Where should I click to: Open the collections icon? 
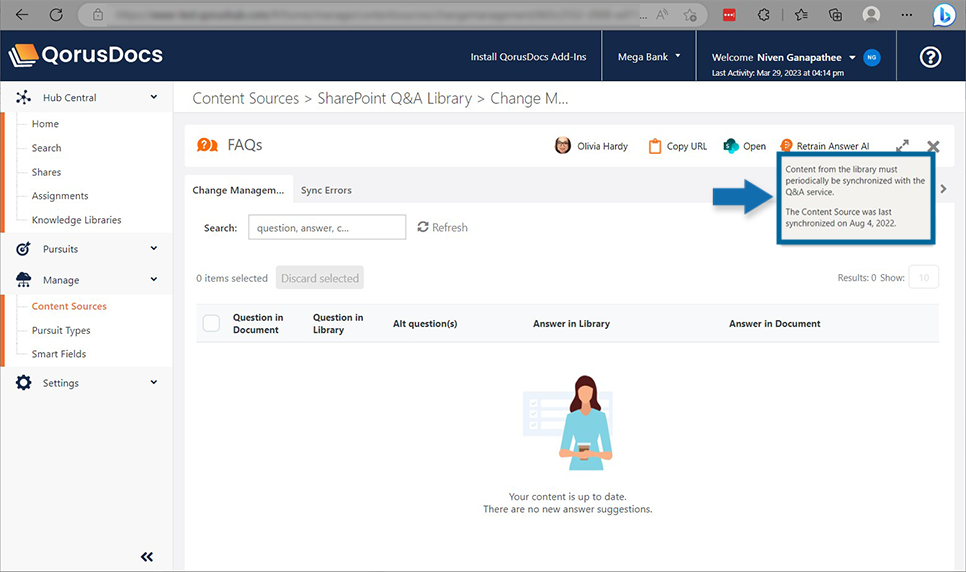[x=835, y=14]
